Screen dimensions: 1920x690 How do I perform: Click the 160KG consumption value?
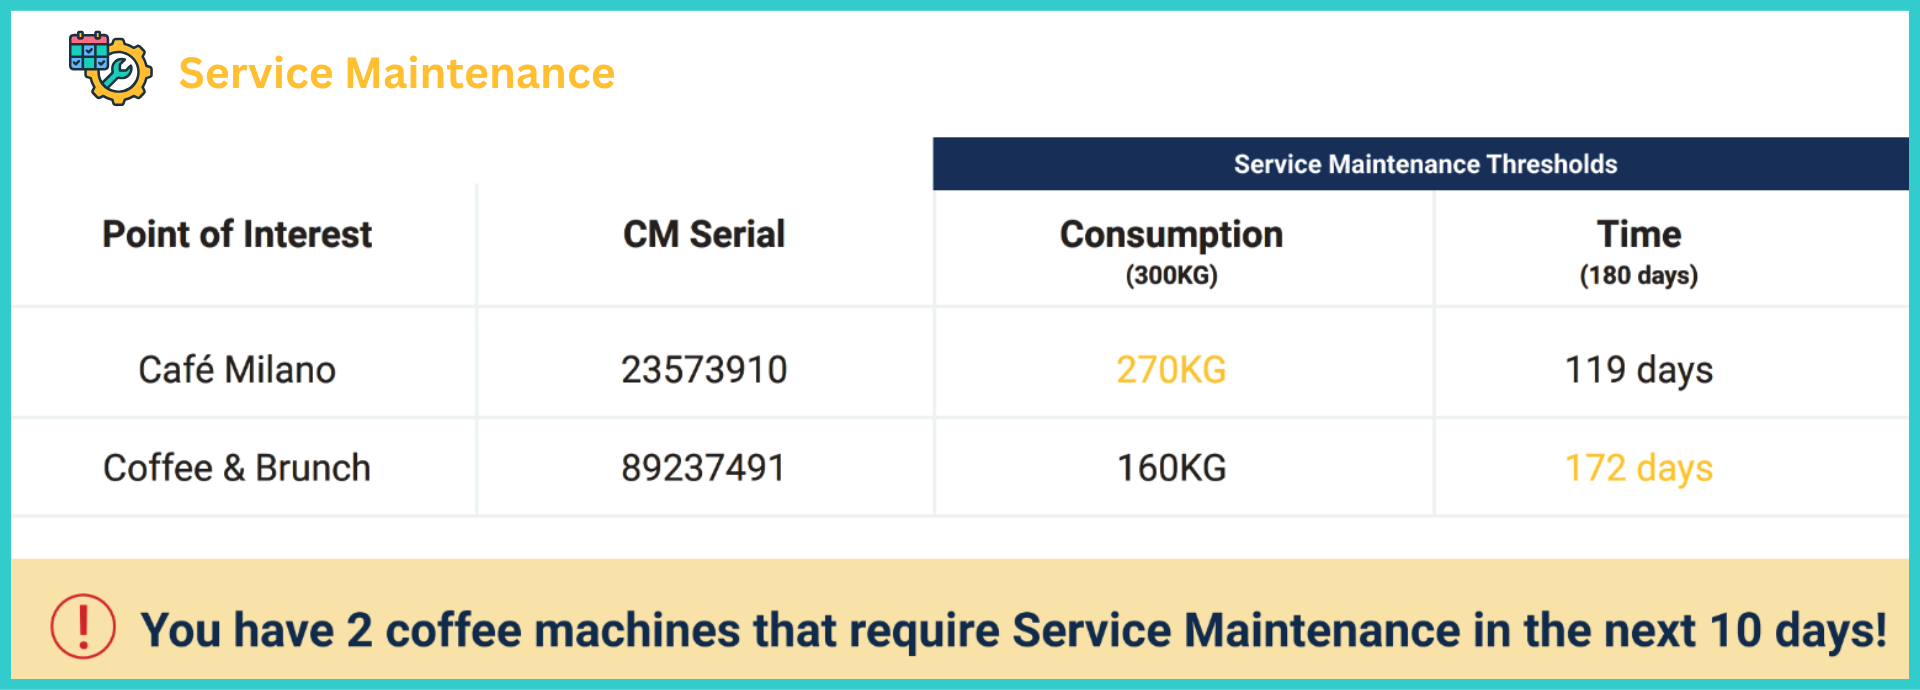(x=1171, y=468)
